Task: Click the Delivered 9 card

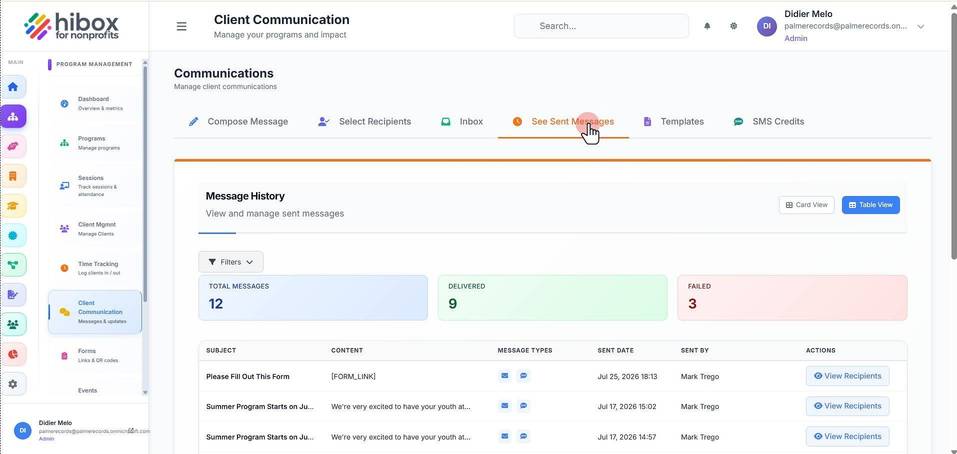Action: (552, 298)
